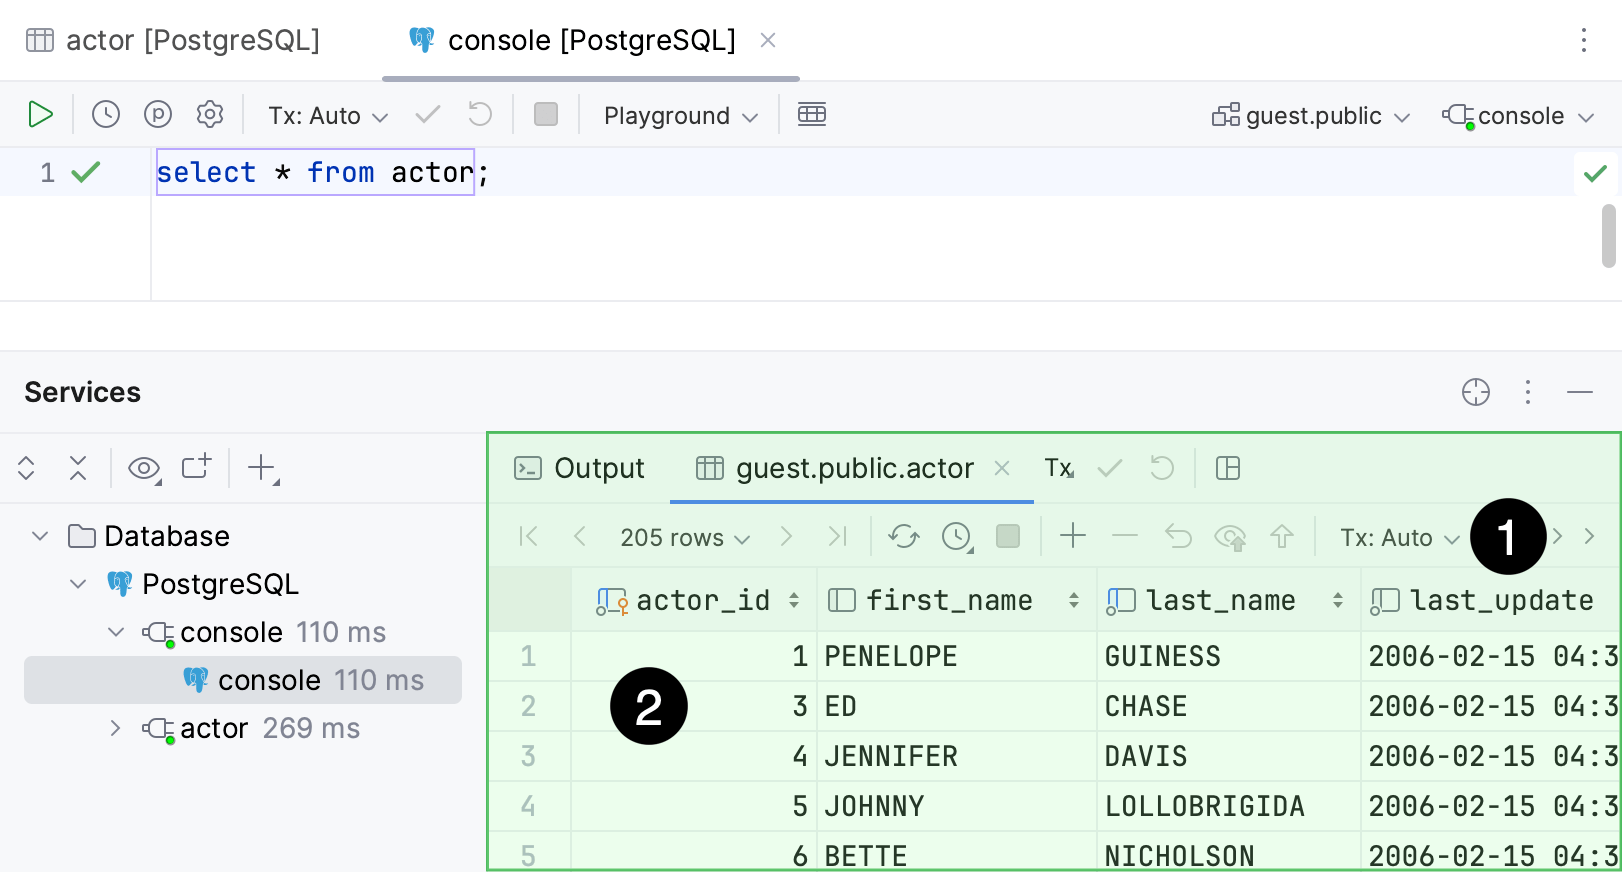
Task: Open query history clock icon
Action: (x=106, y=115)
